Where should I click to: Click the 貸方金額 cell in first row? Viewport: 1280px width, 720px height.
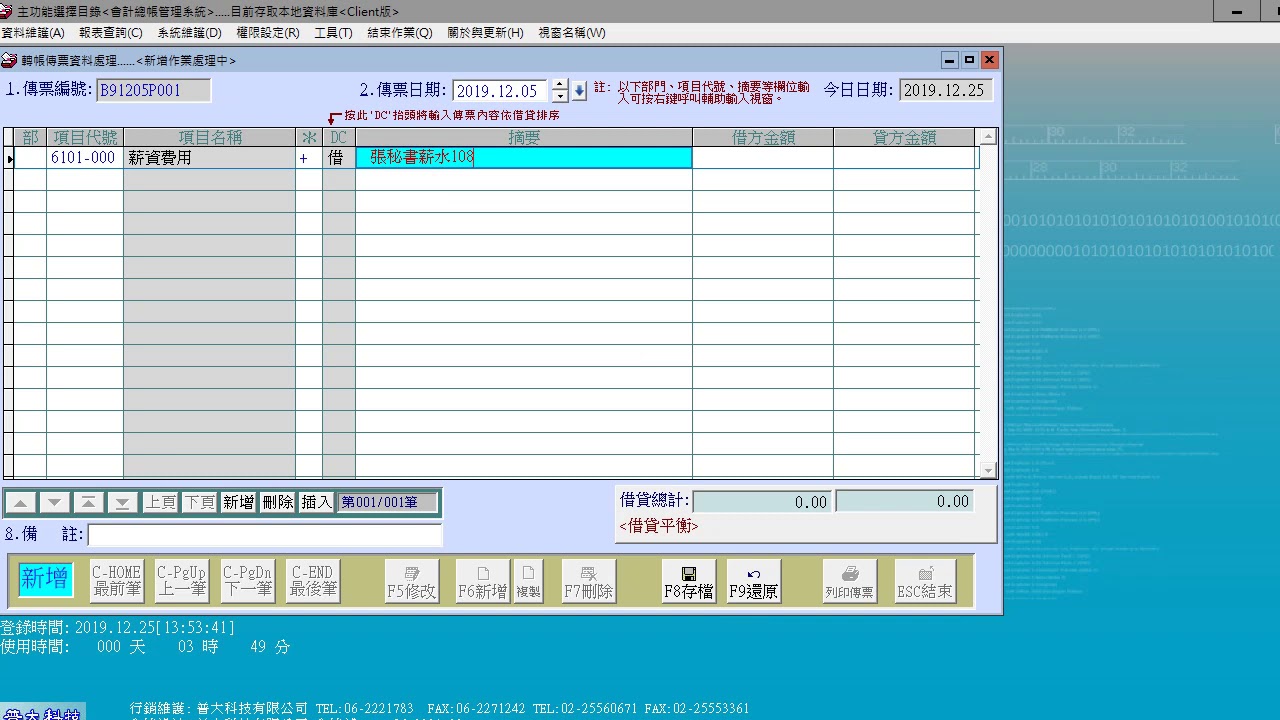[904, 158]
